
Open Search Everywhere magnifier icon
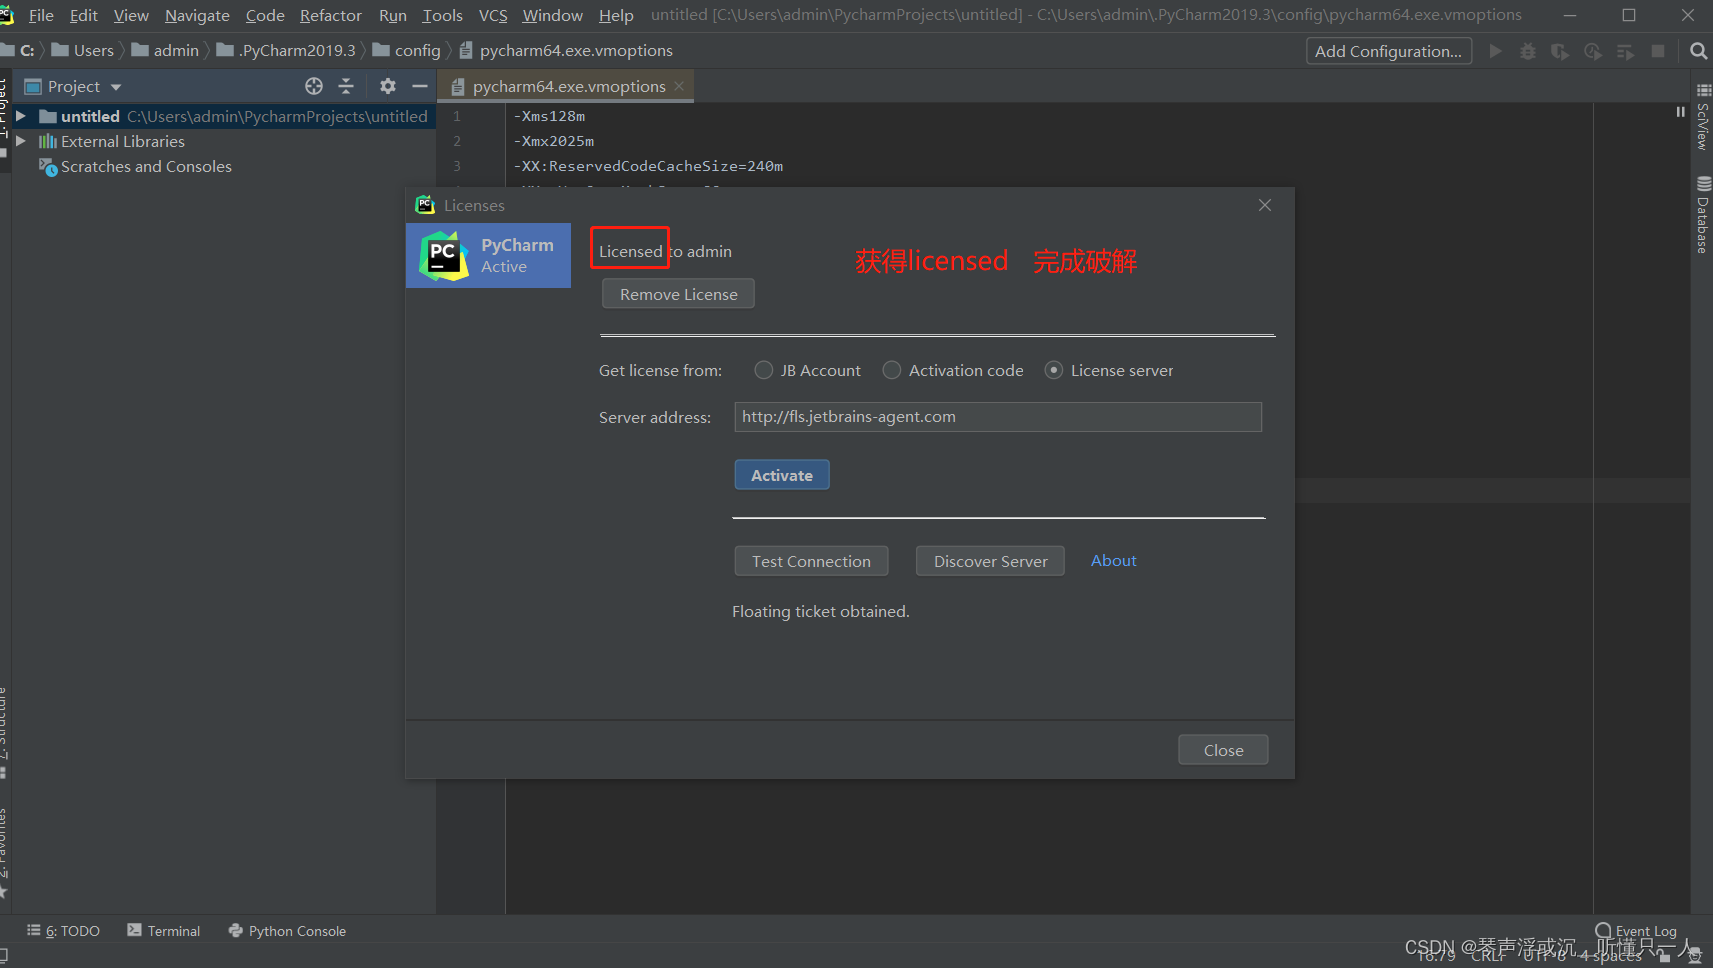pyautogui.click(x=1698, y=51)
